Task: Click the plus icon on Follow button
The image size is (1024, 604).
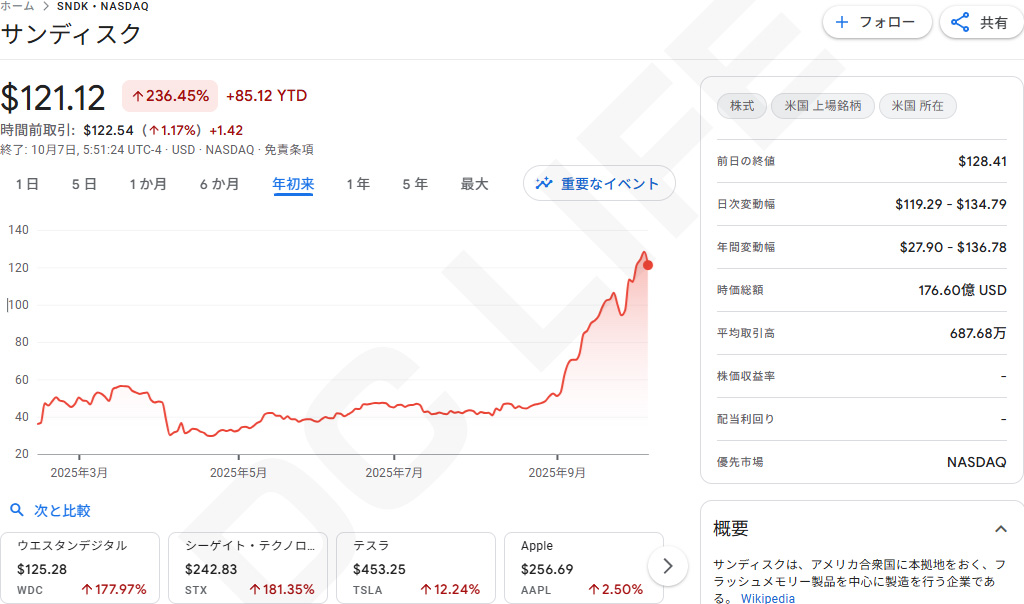Action: pyautogui.click(x=842, y=22)
